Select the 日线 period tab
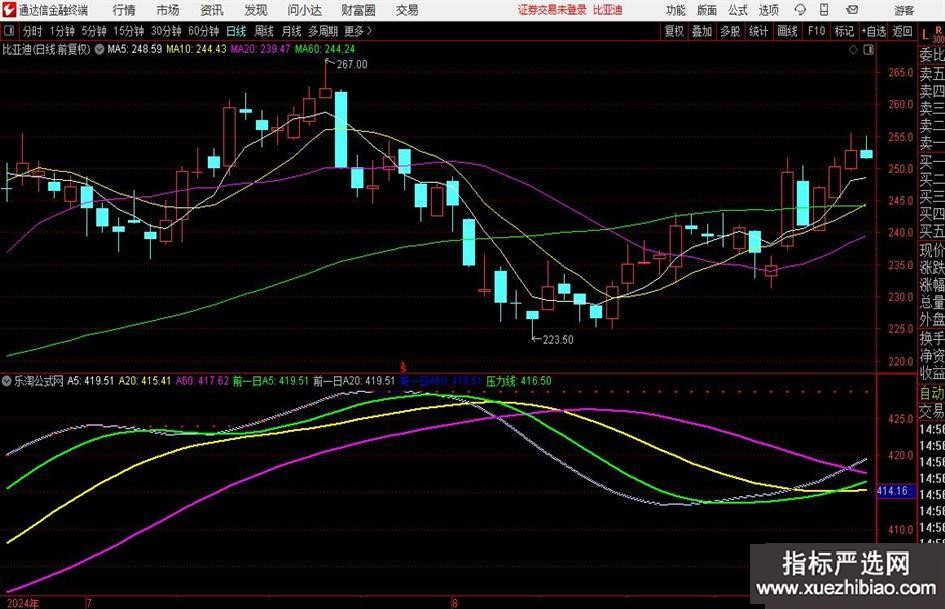 236,31
